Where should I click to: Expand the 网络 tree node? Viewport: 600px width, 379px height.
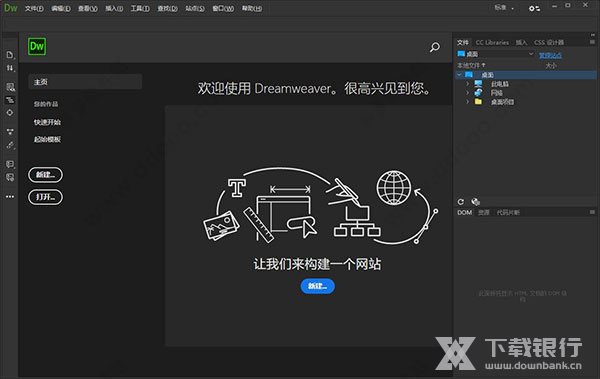click(x=467, y=93)
